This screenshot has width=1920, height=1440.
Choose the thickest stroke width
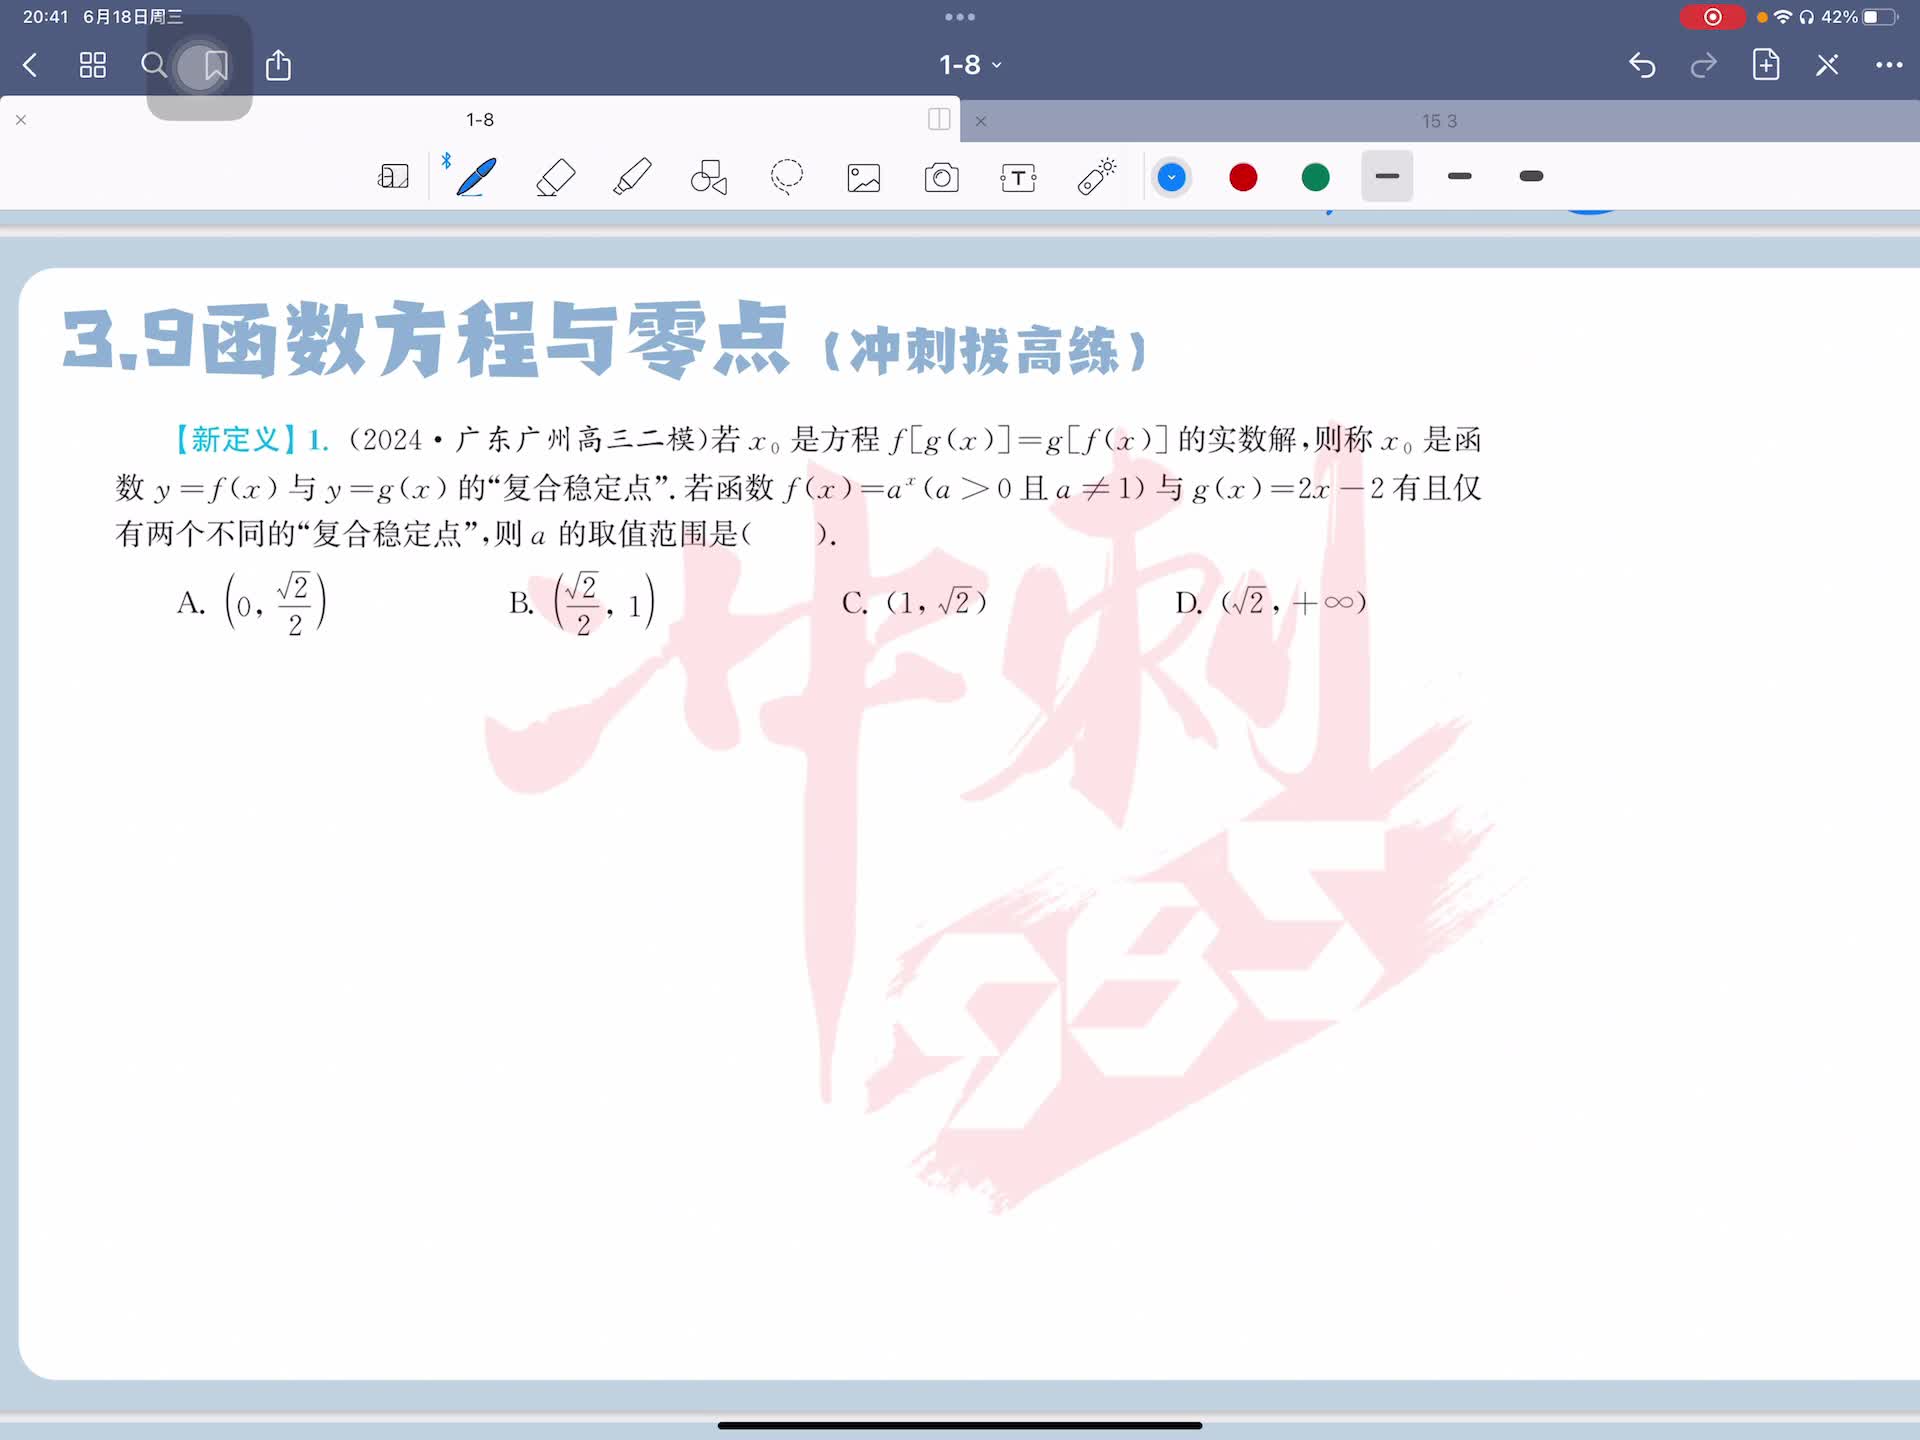click(1531, 177)
